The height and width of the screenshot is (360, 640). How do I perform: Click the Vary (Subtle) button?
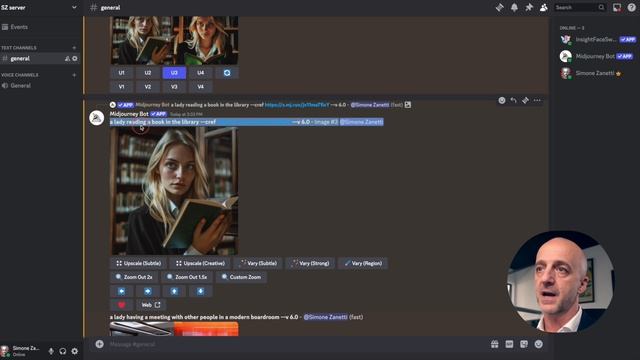point(258,263)
